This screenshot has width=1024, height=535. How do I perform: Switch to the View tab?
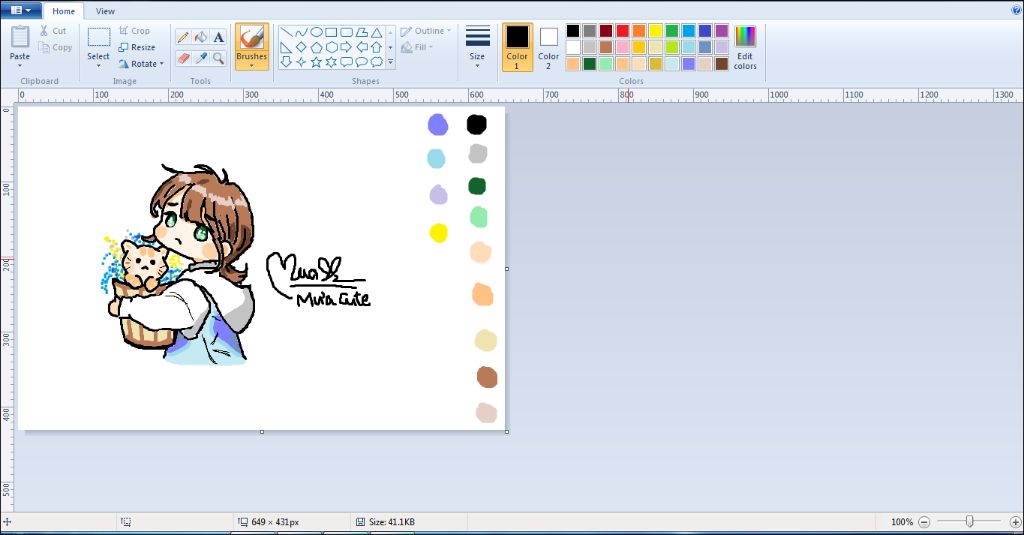coord(105,11)
